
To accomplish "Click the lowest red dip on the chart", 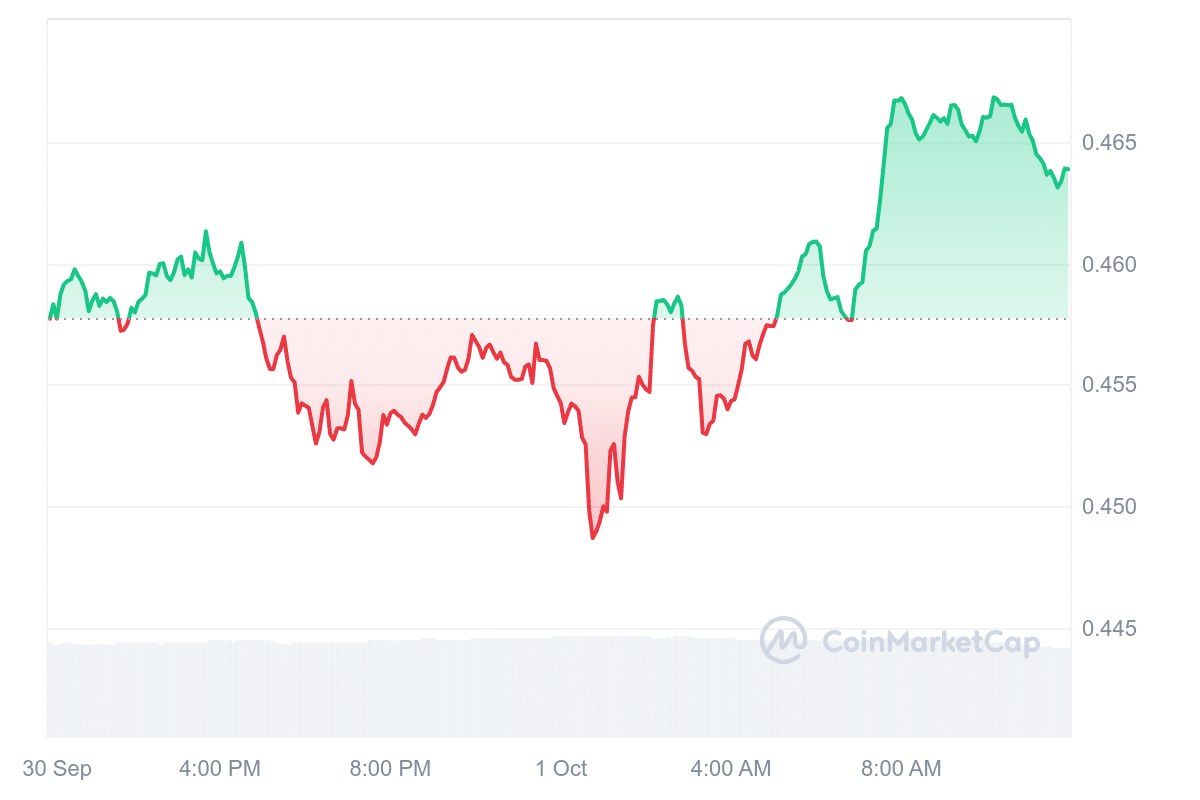I will coord(593,538).
